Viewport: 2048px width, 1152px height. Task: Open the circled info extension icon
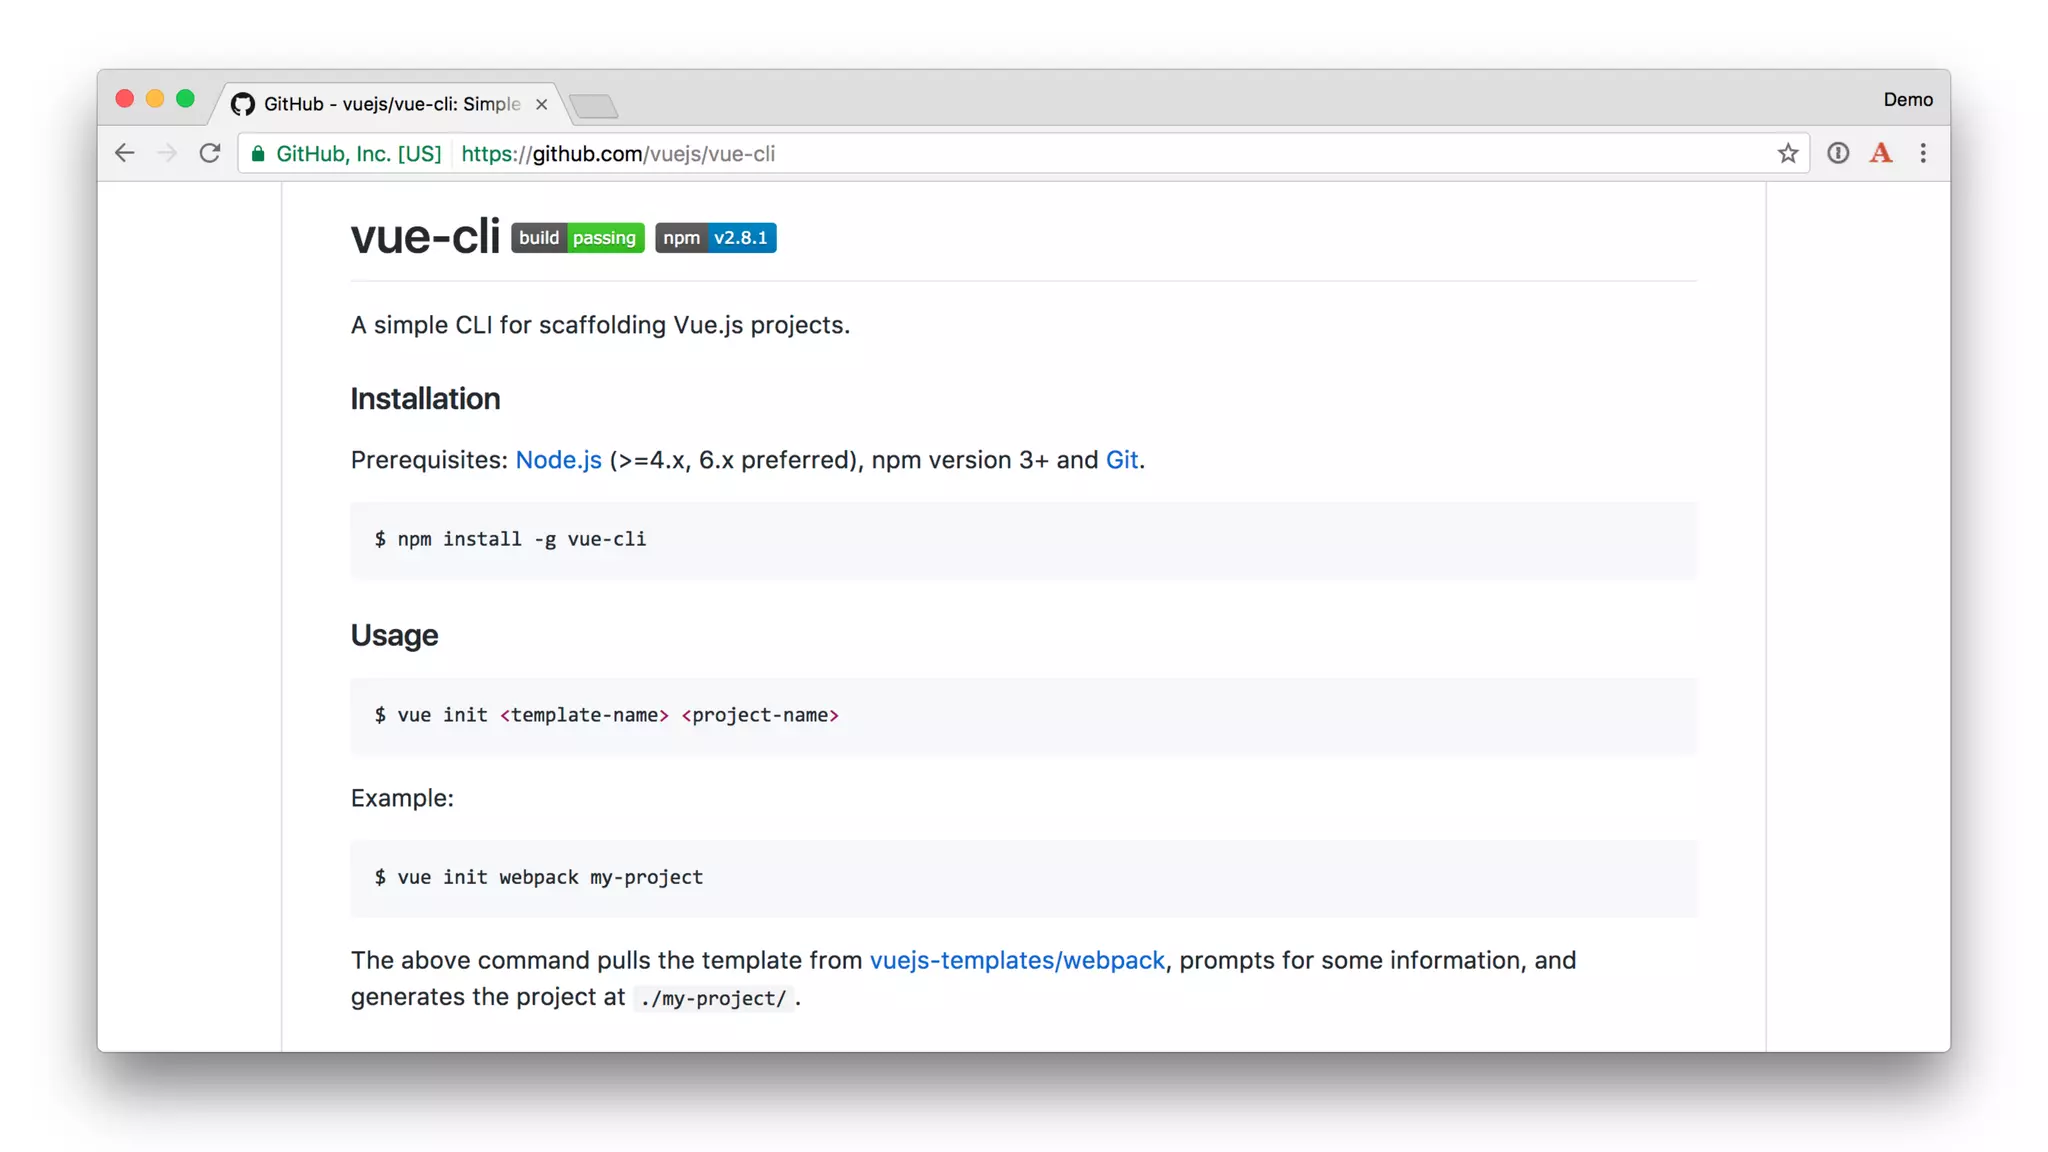click(x=1837, y=153)
